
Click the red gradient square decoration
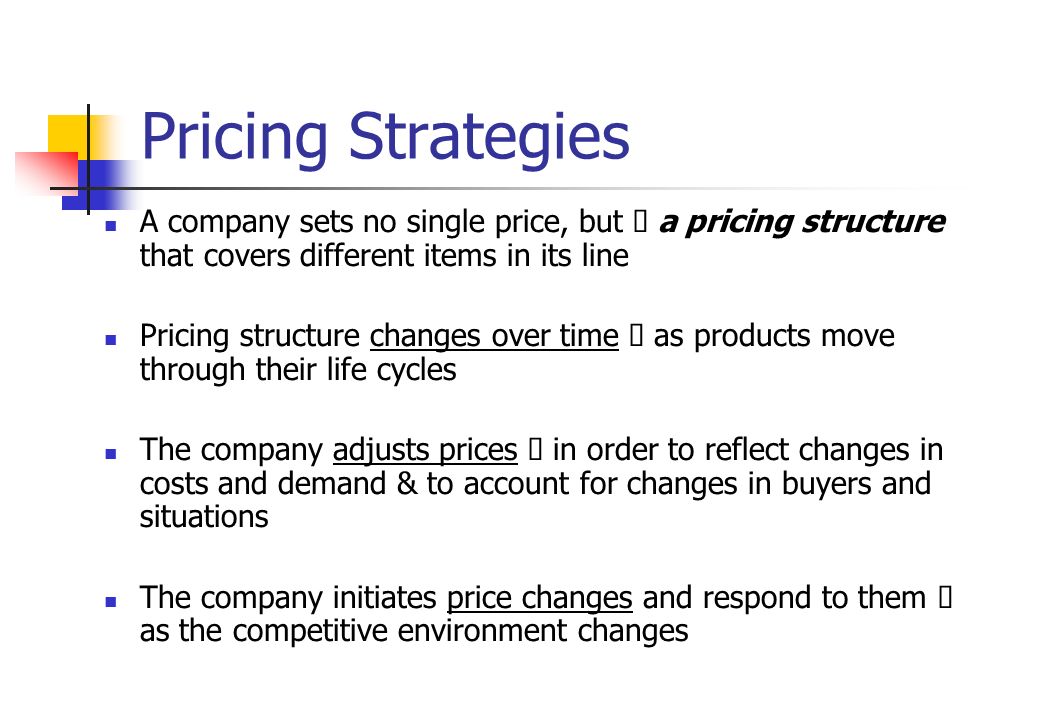click(x=46, y=172)
